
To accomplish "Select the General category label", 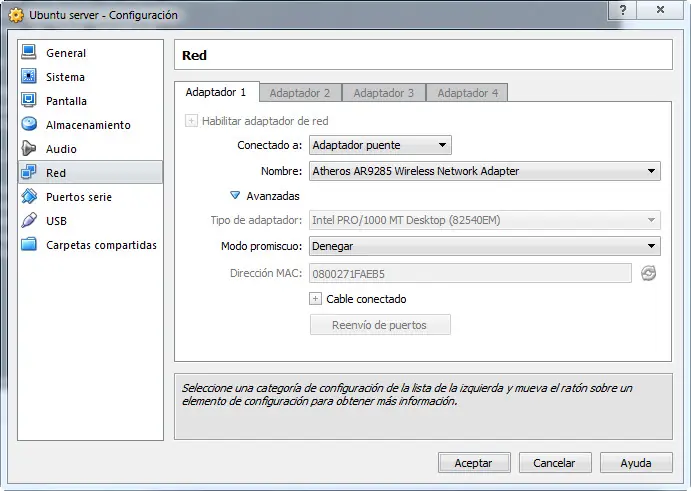I will tap(66, 53).
